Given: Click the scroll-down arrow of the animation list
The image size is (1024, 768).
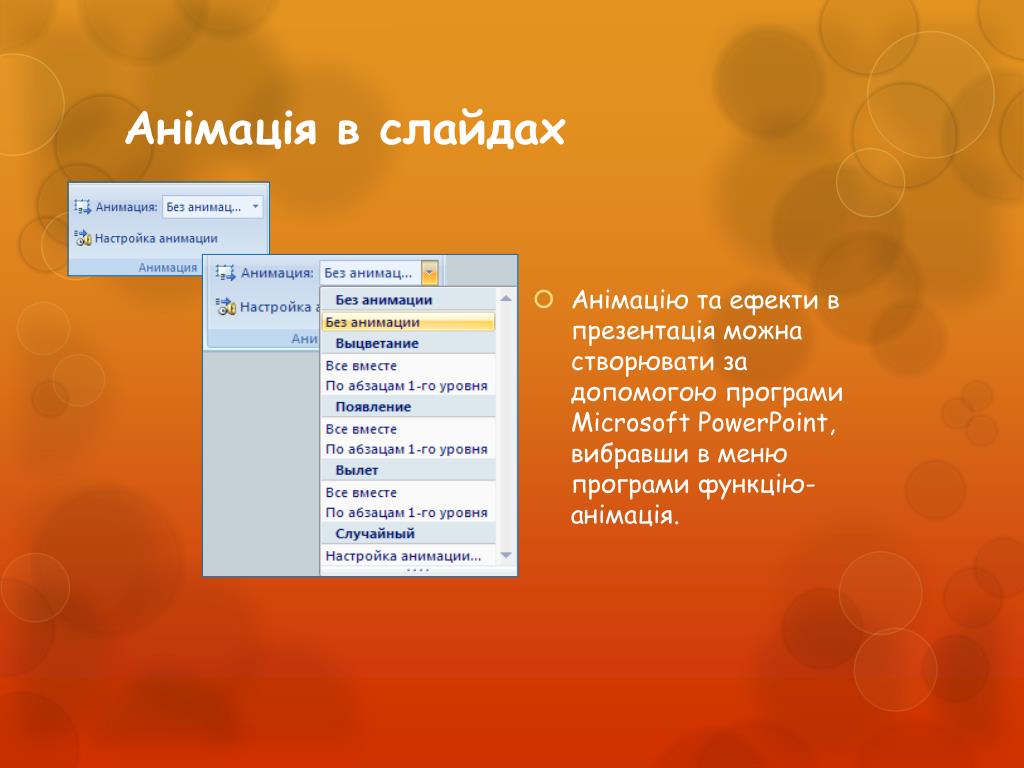Looking at the screenshot, I should pos(505,556).
